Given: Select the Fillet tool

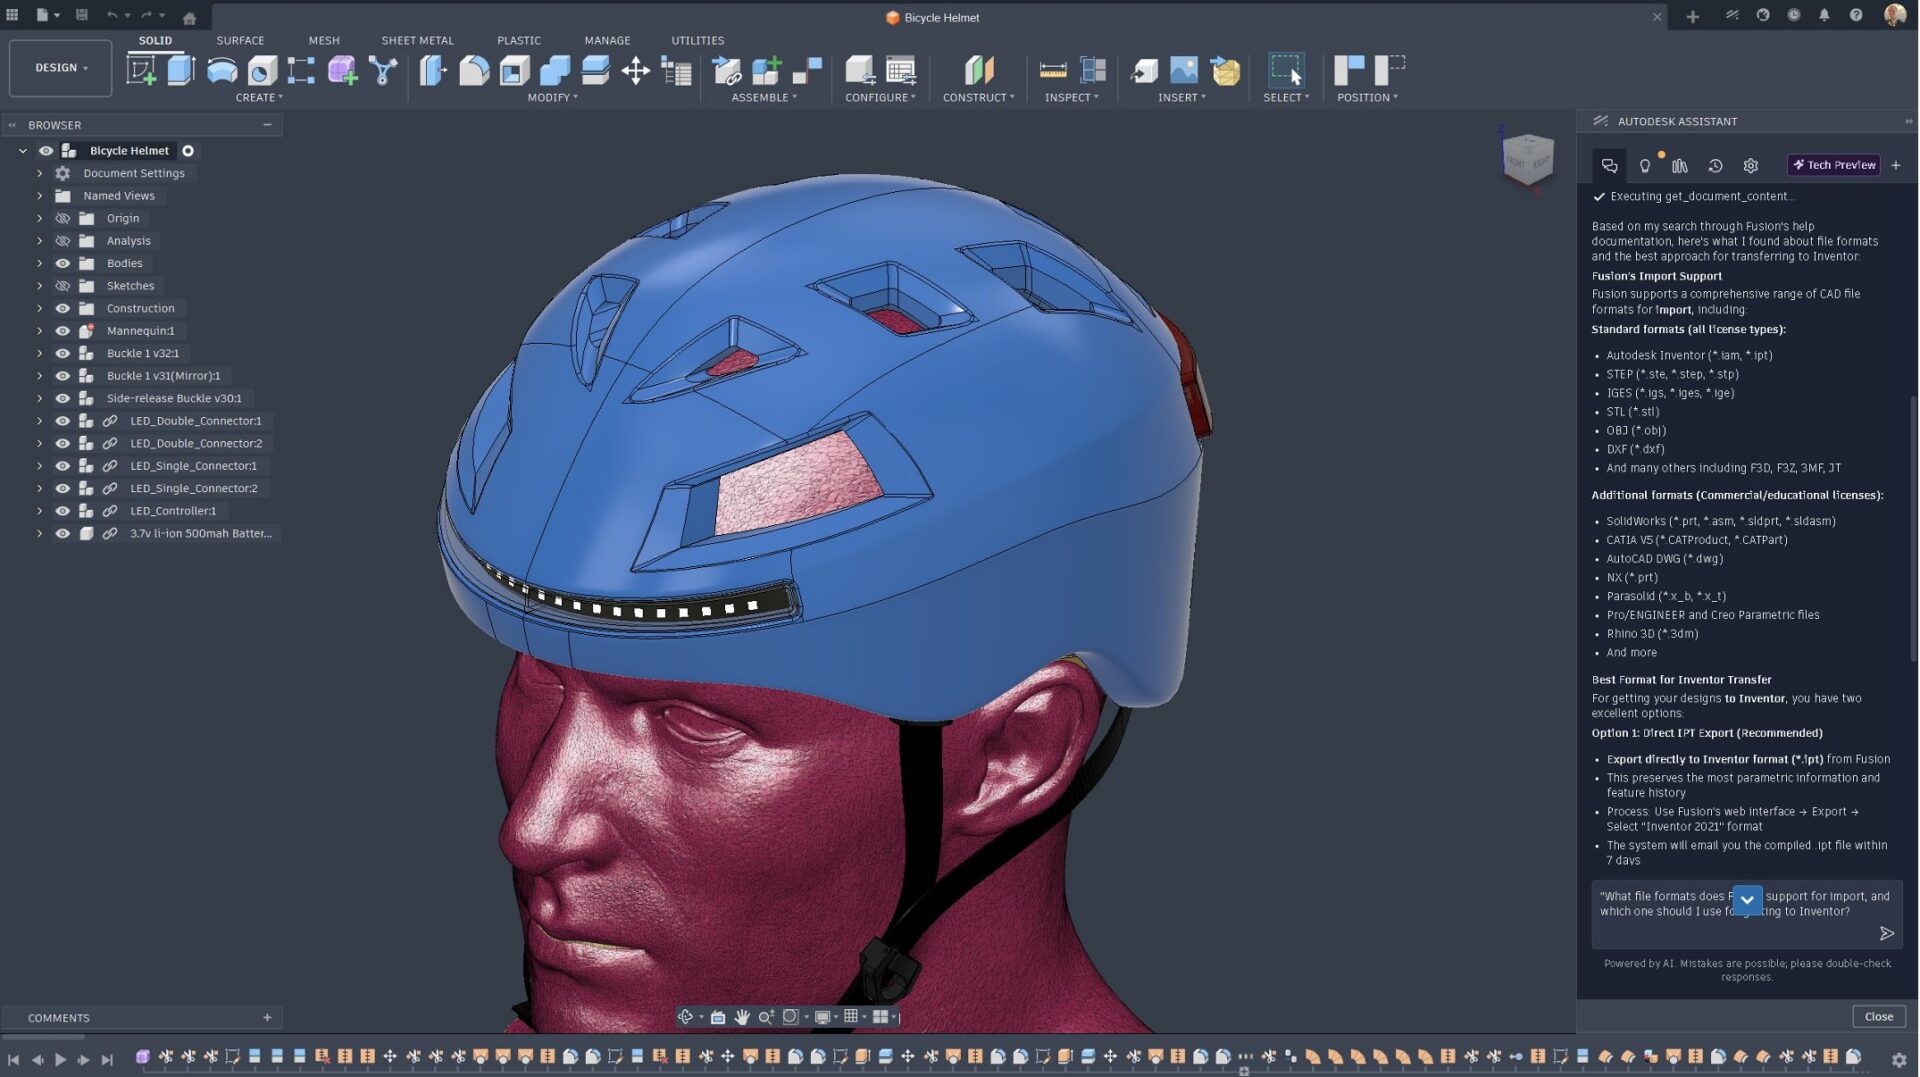Looking at the screenshot, I should point(474,71).
